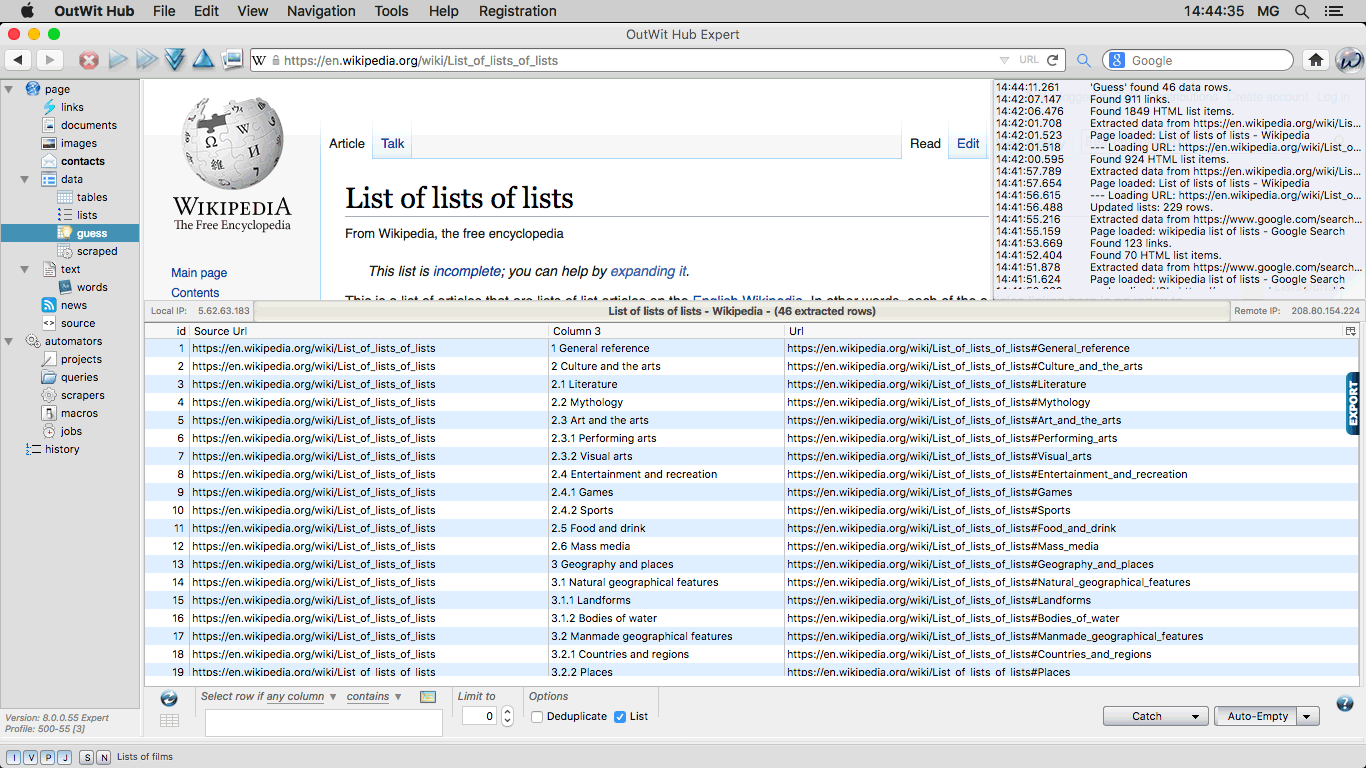The width and height of the screenshot is (1366, 768).
Task: Open the Catch button dropdown arrow
Action: (x=1194, y=716)
